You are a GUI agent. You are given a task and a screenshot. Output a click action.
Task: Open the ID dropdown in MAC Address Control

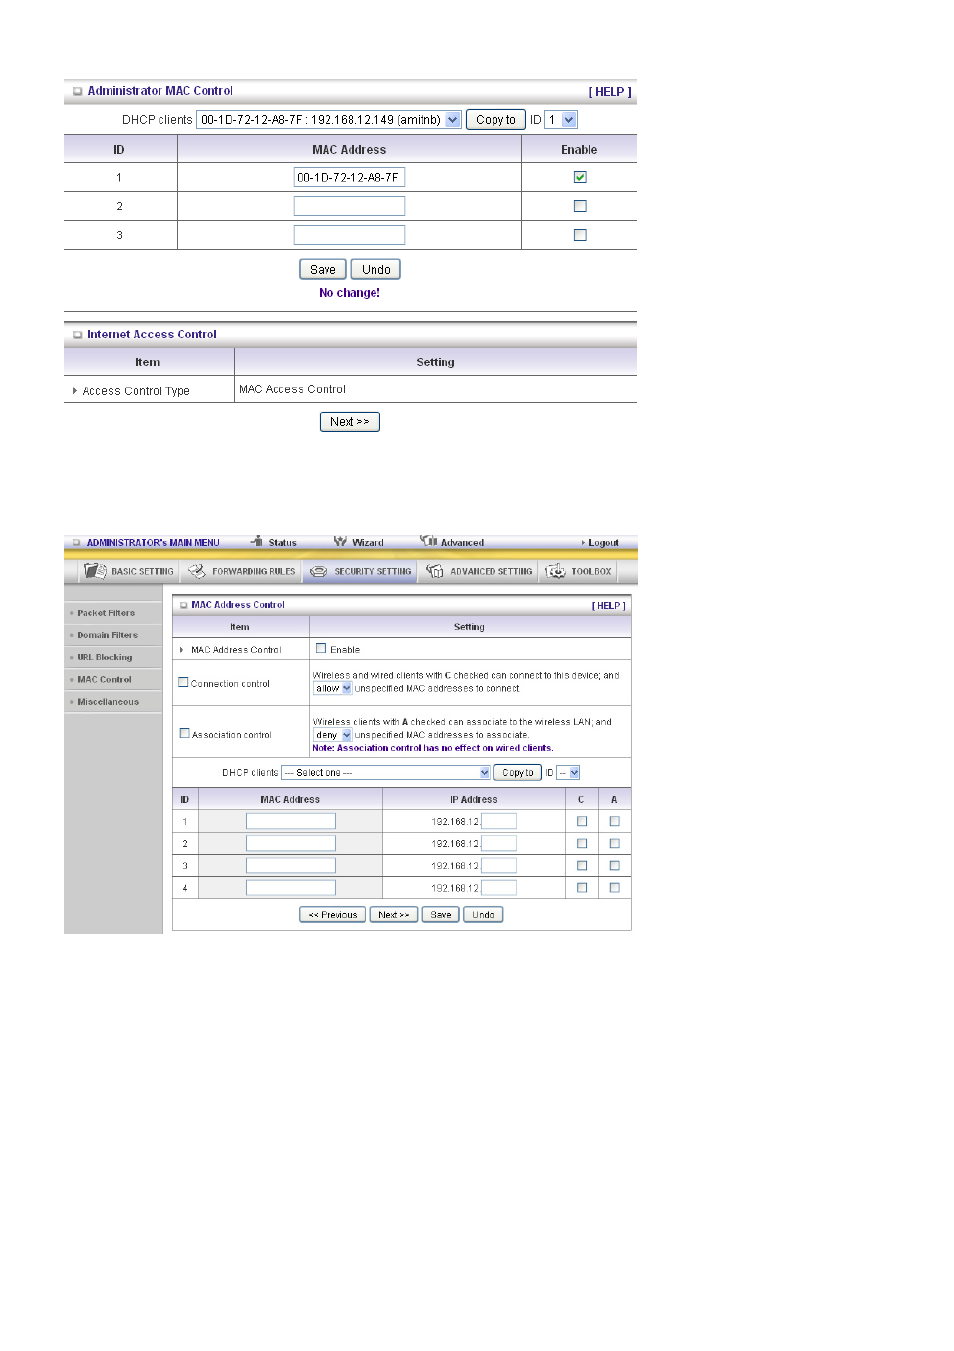click(x=568, y=773)
